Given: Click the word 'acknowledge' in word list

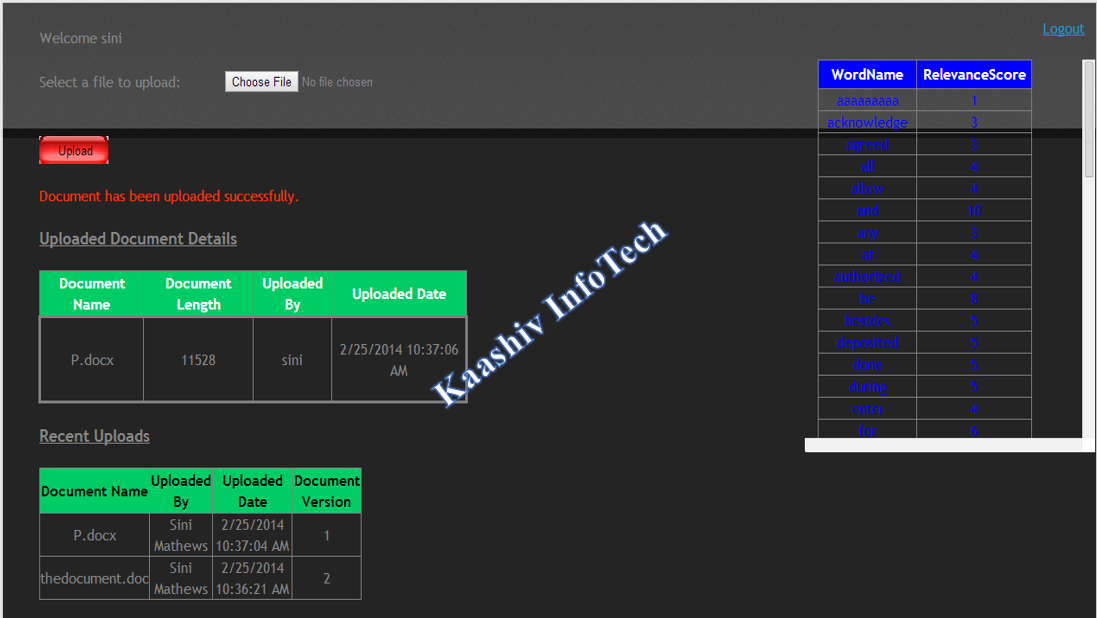Looking at the screenshot, I should coord(867,122).
